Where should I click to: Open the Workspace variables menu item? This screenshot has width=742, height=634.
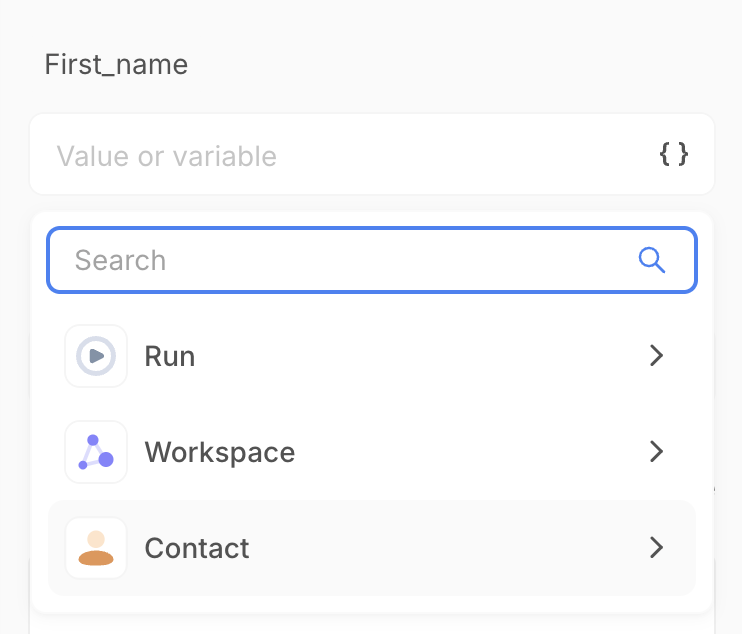pos(372,452)
